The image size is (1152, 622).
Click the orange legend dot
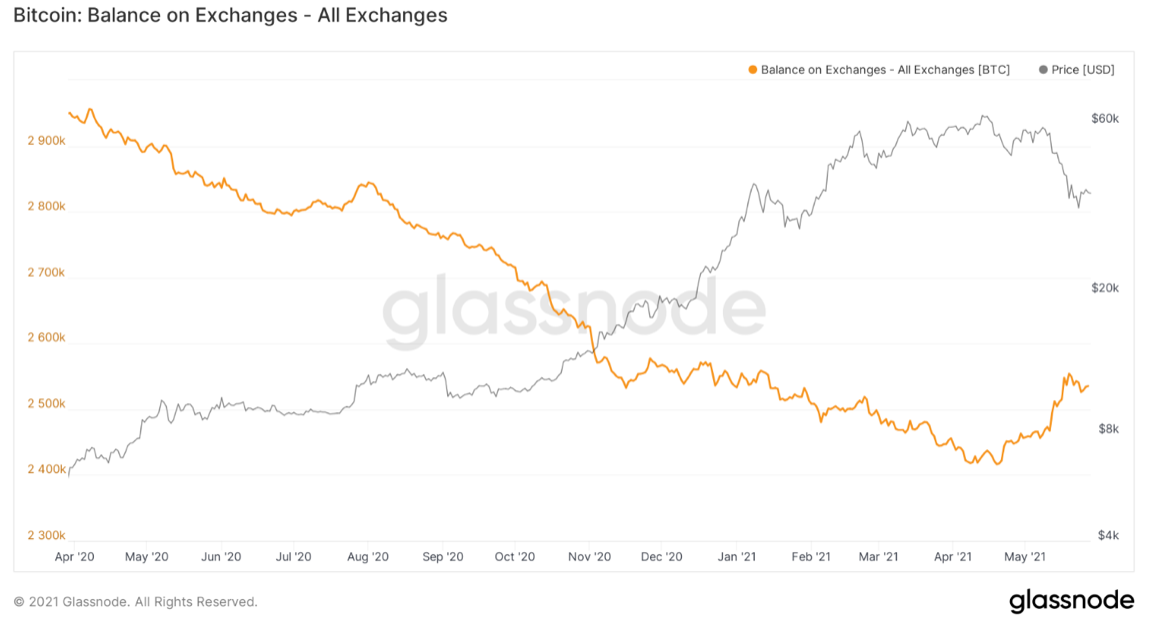pyautogui.click(x=752, y=70)
